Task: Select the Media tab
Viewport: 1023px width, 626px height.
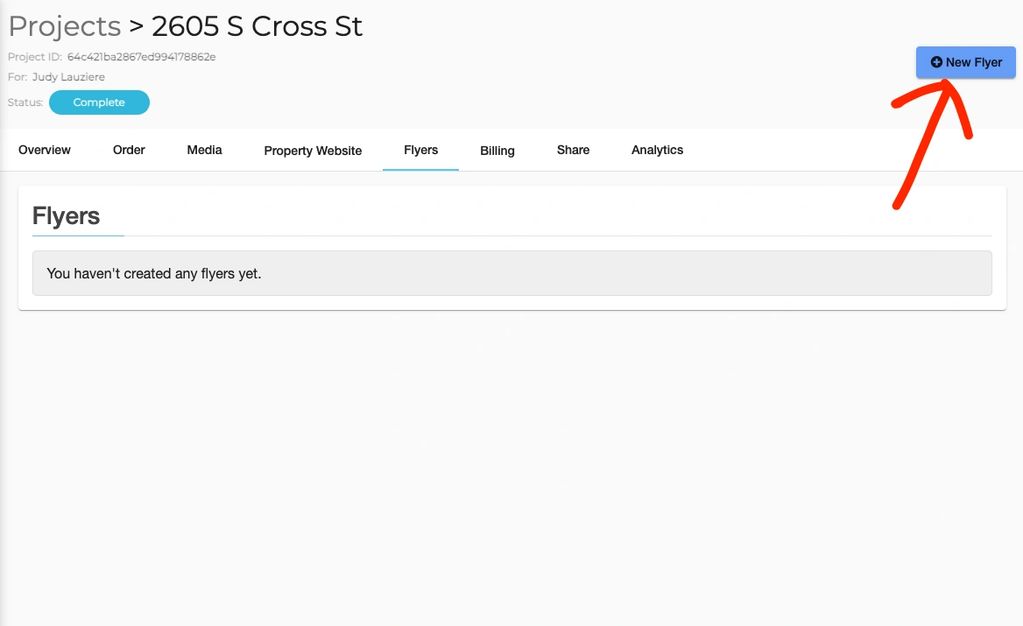Action: pyautogui.click(x=204, y=150)
